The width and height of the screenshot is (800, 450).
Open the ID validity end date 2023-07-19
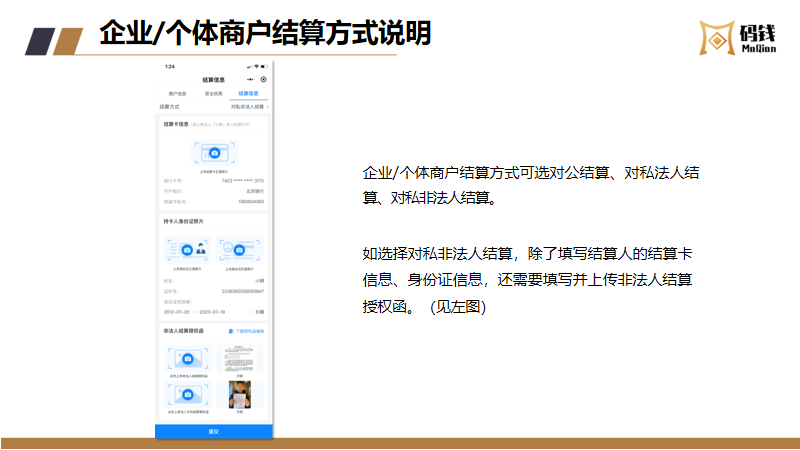pos(212,310)
